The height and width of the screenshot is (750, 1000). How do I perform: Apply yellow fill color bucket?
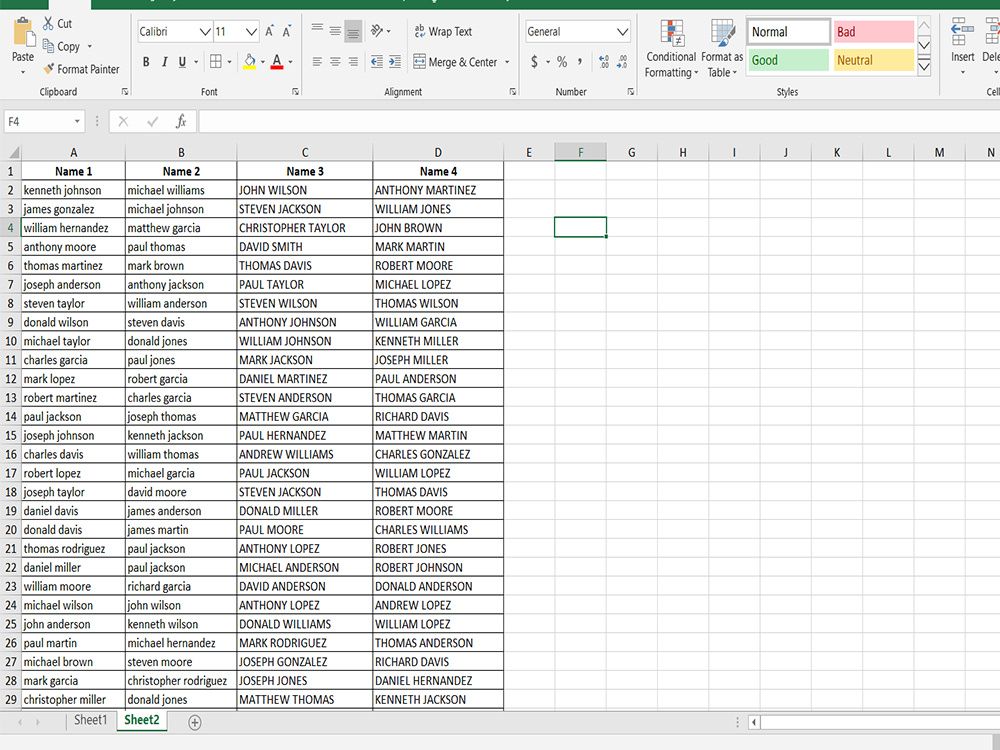coord(249,62)
